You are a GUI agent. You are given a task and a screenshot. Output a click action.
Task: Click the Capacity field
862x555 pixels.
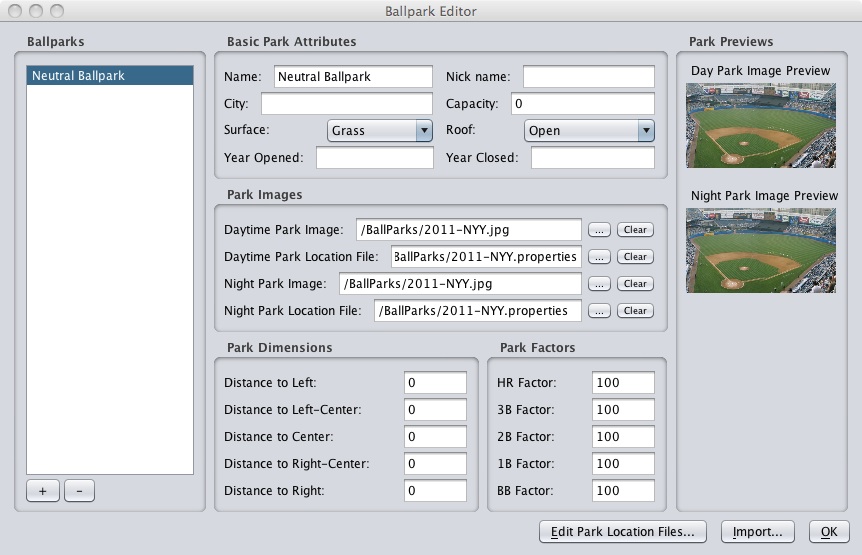click(x=583, y=103)
